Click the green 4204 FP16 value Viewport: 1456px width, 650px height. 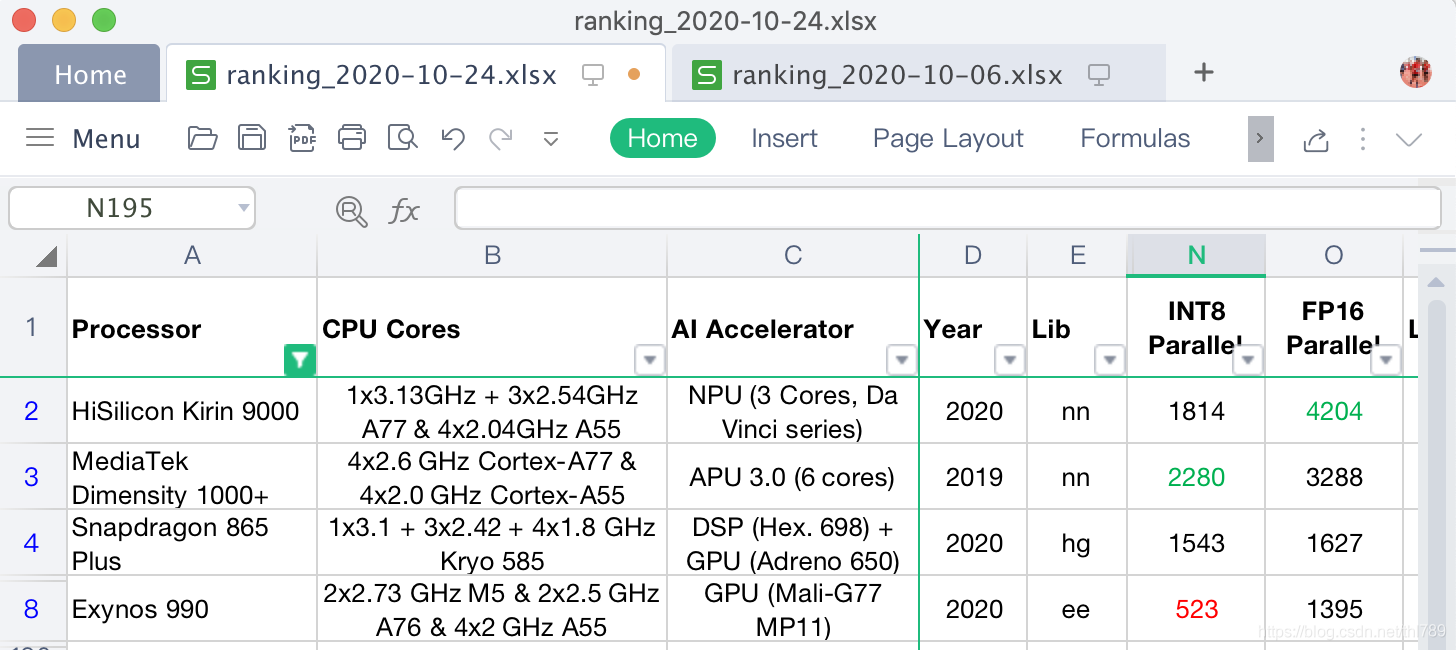1334,411
